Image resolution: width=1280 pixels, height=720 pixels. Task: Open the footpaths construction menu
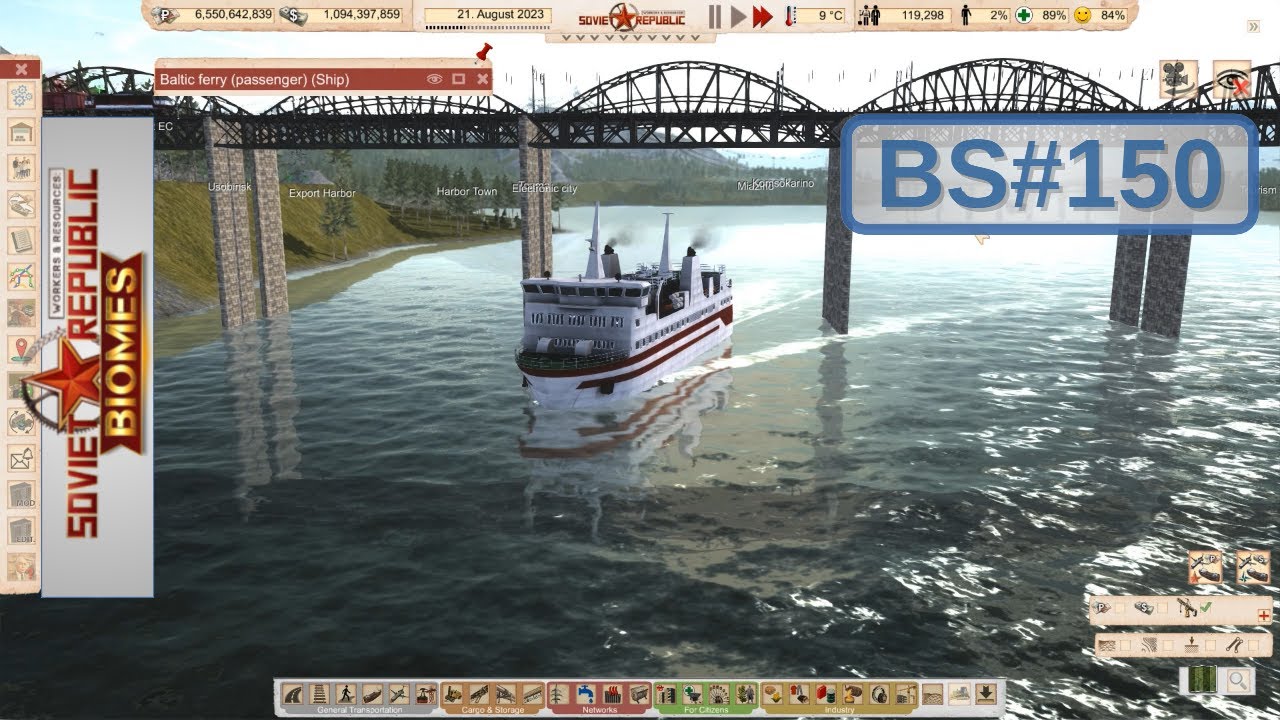pos(345,694)
